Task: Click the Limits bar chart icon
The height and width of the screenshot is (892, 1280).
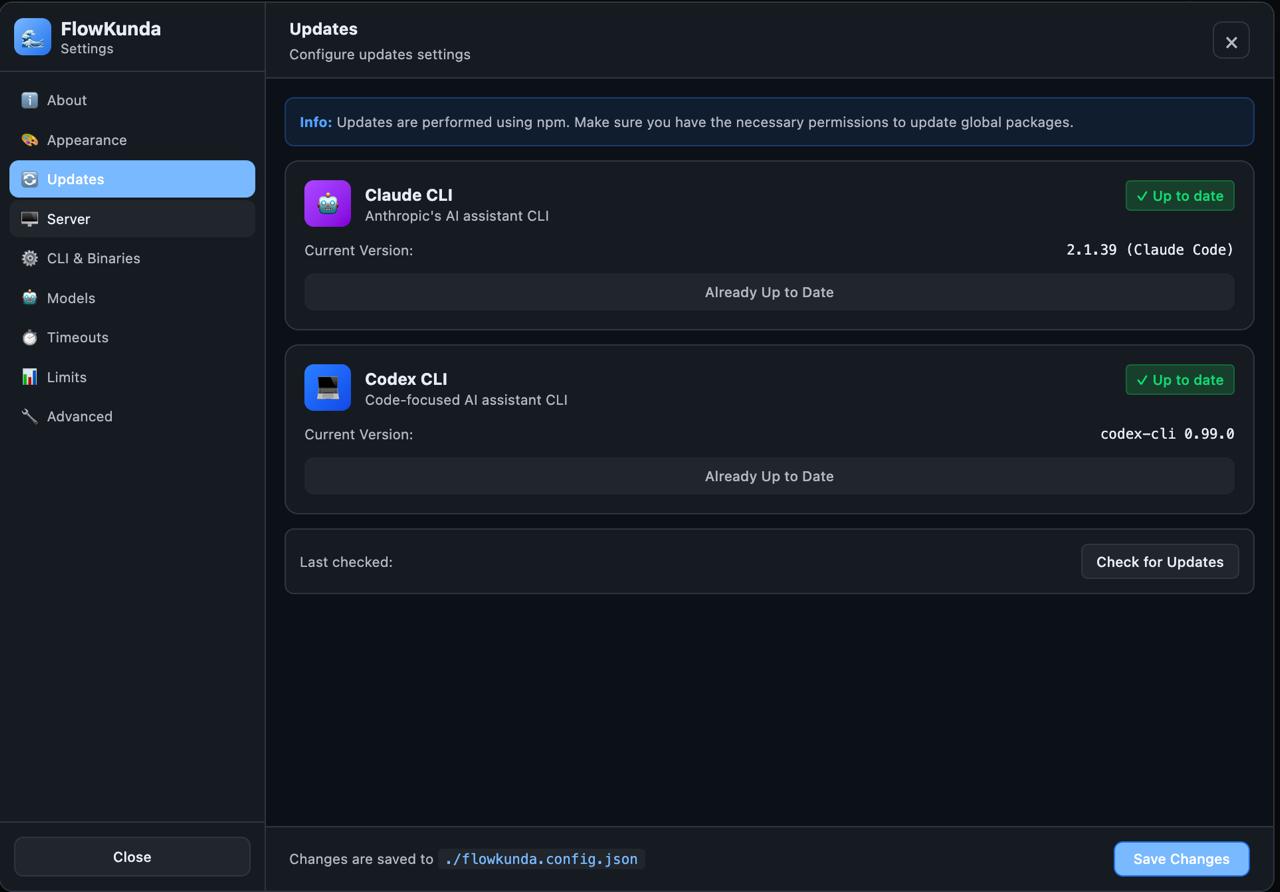Action: 30,377
